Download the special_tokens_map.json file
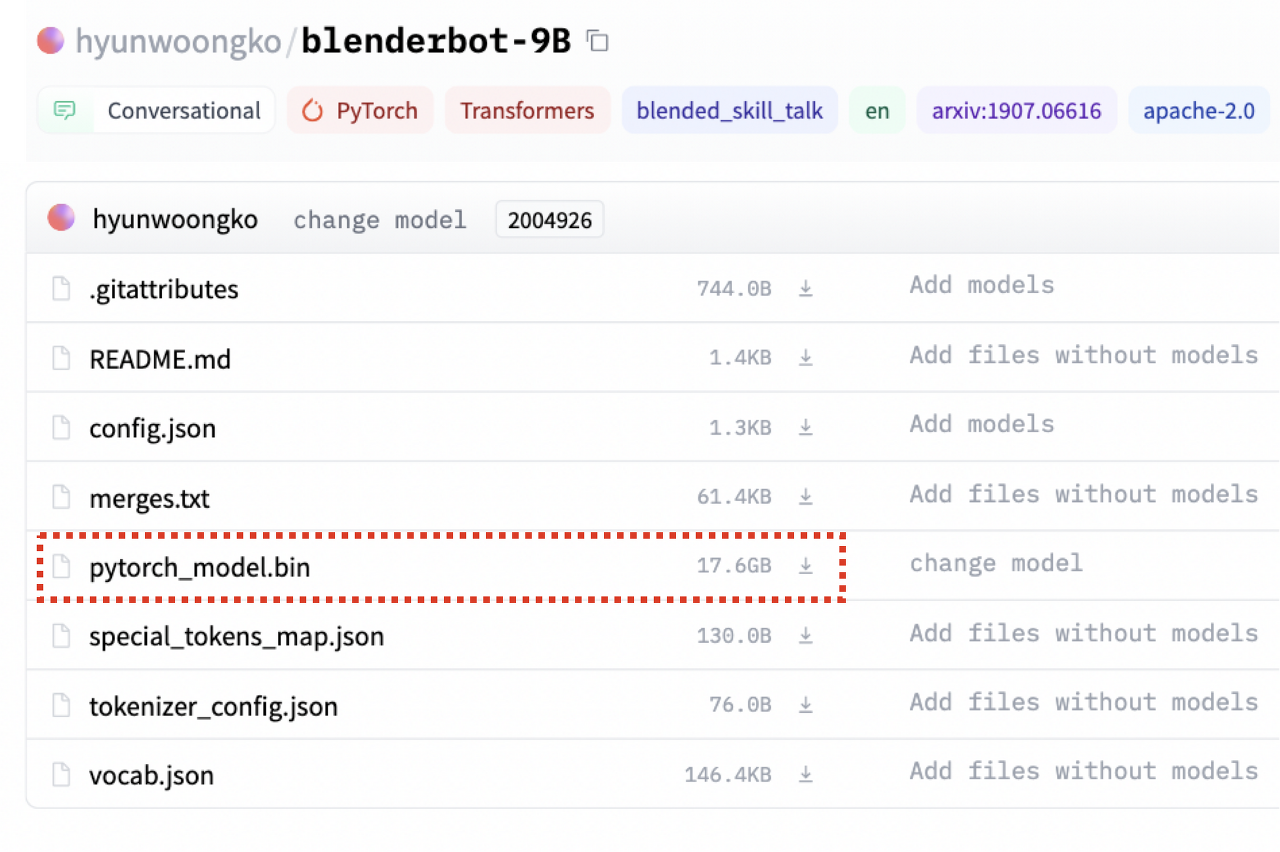Screen dimensions: 1280x852 (805, 636)
